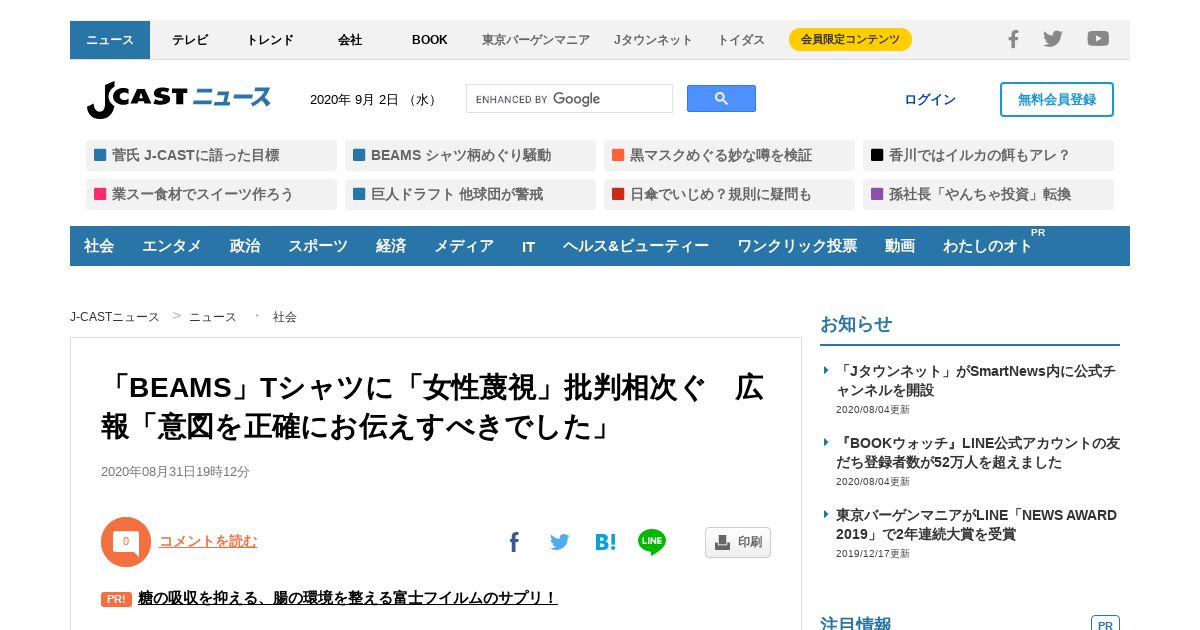The height and width of the screenshot is (630, 1200).
Task: Open topic 孫社長「やんちゃ投資」転換
Action: point(988,194)
